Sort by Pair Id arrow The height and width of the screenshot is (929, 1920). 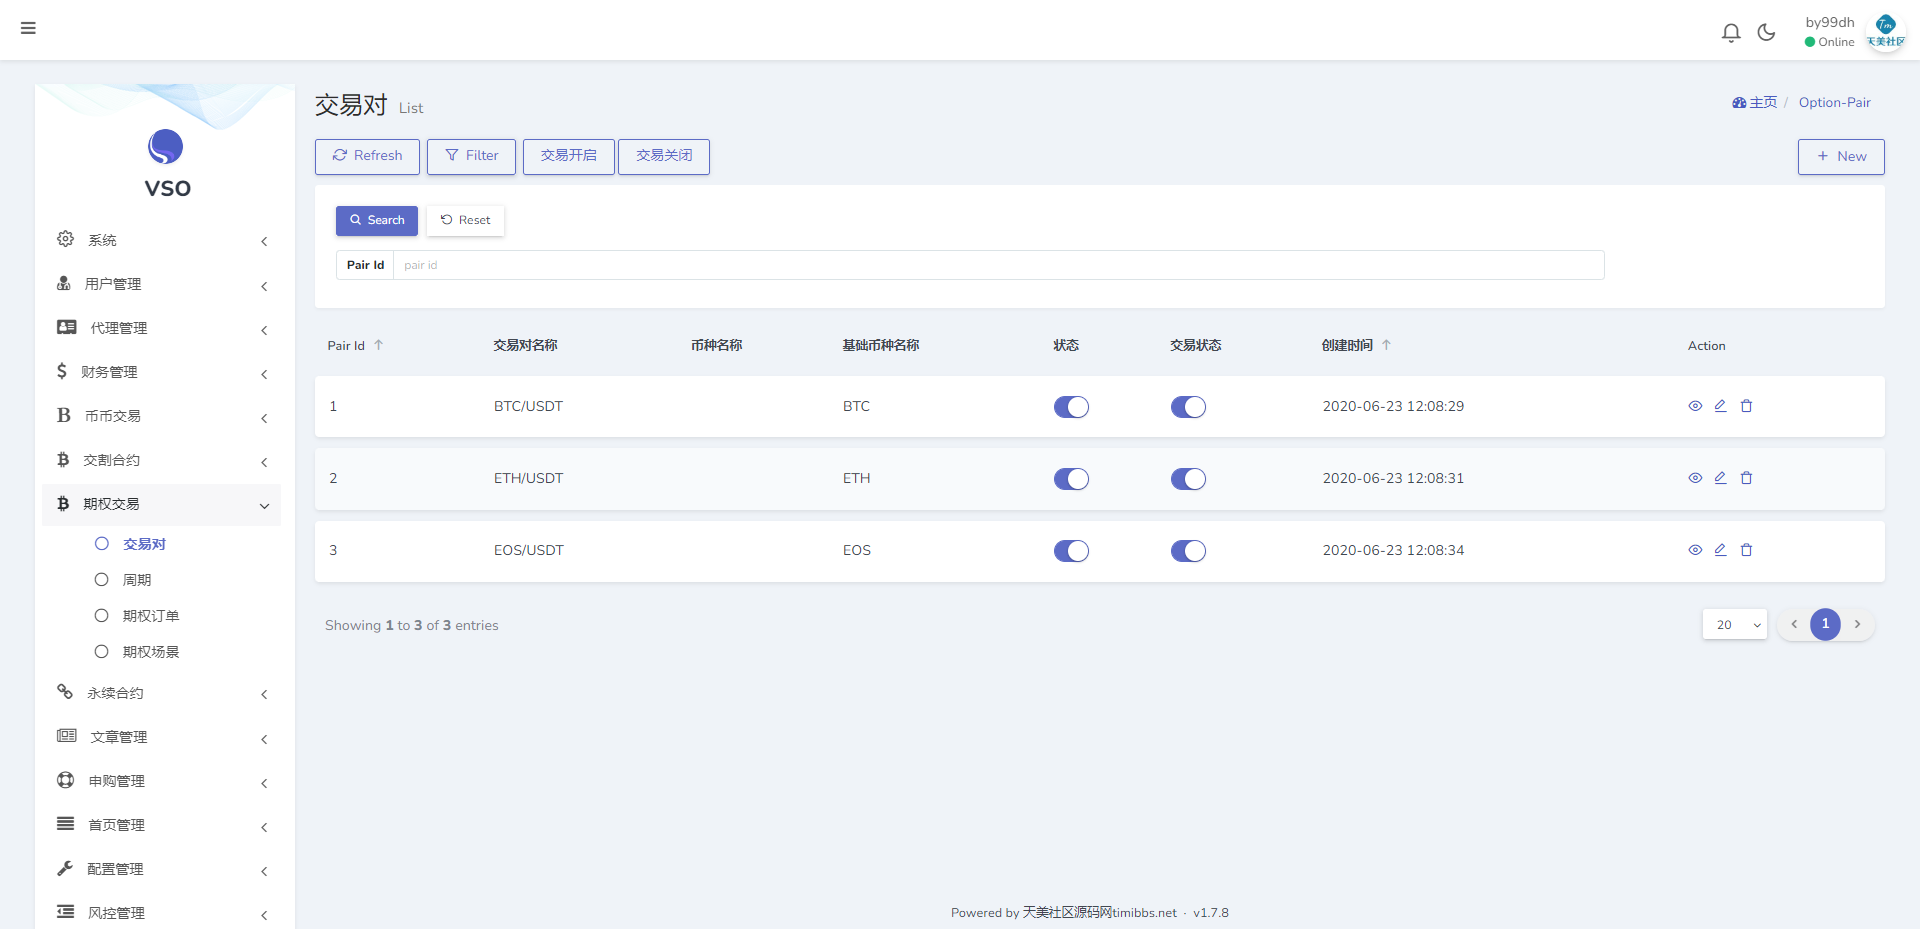[x=379, y=345]
